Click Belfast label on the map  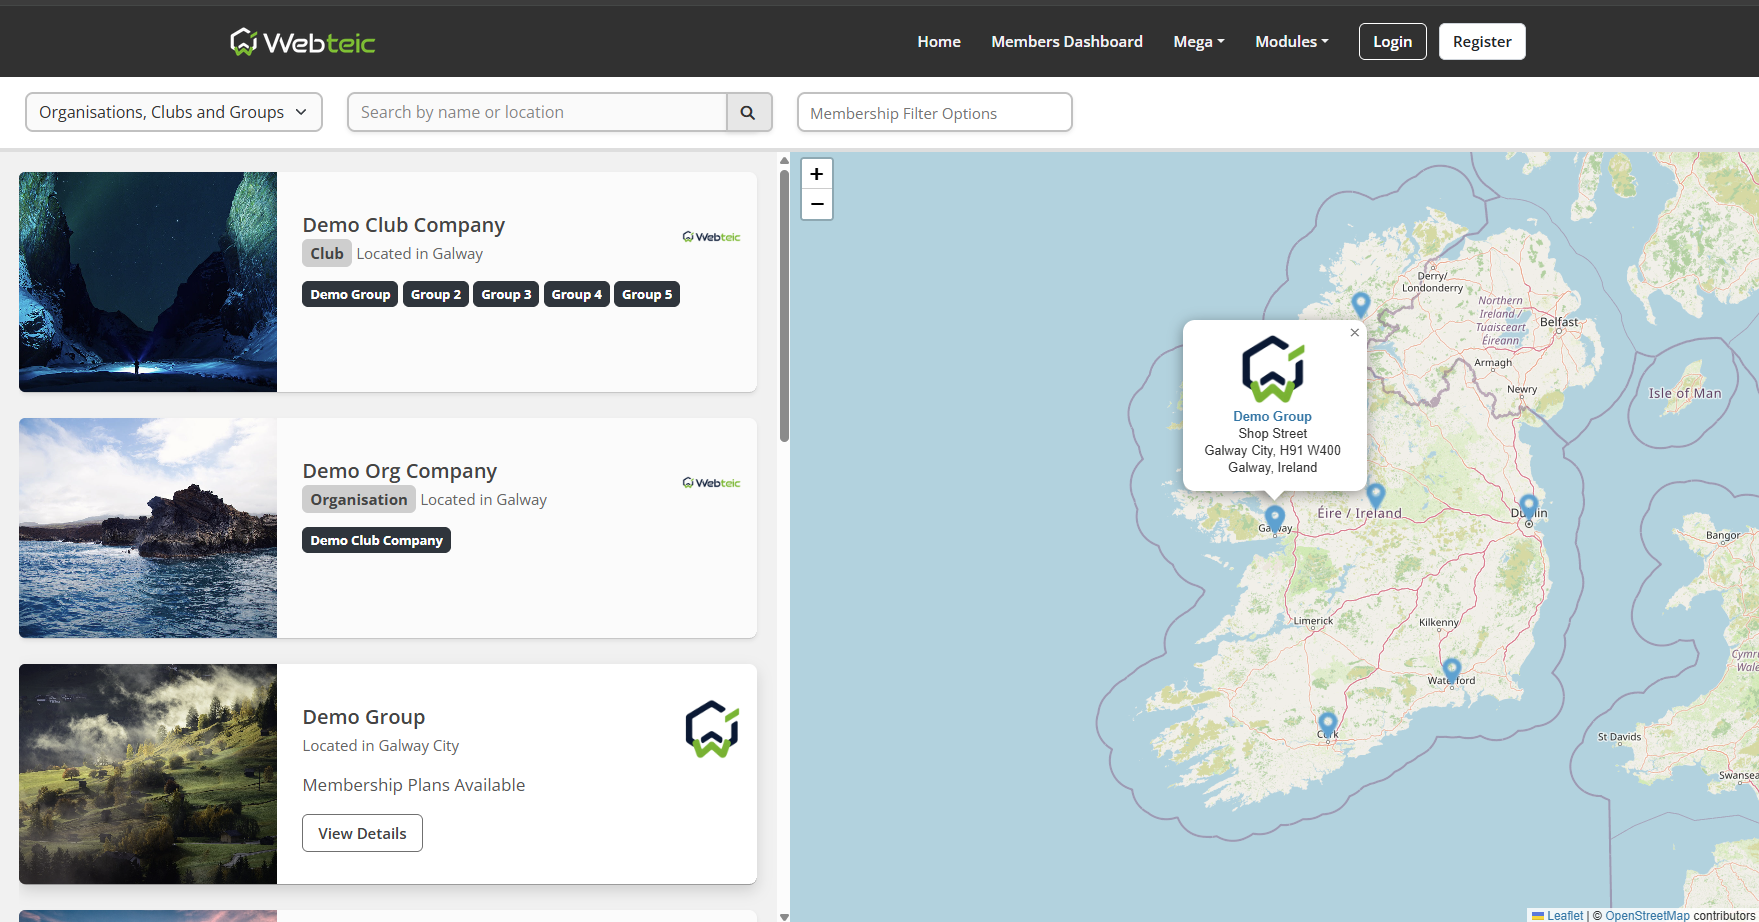tap(1559, 322)
